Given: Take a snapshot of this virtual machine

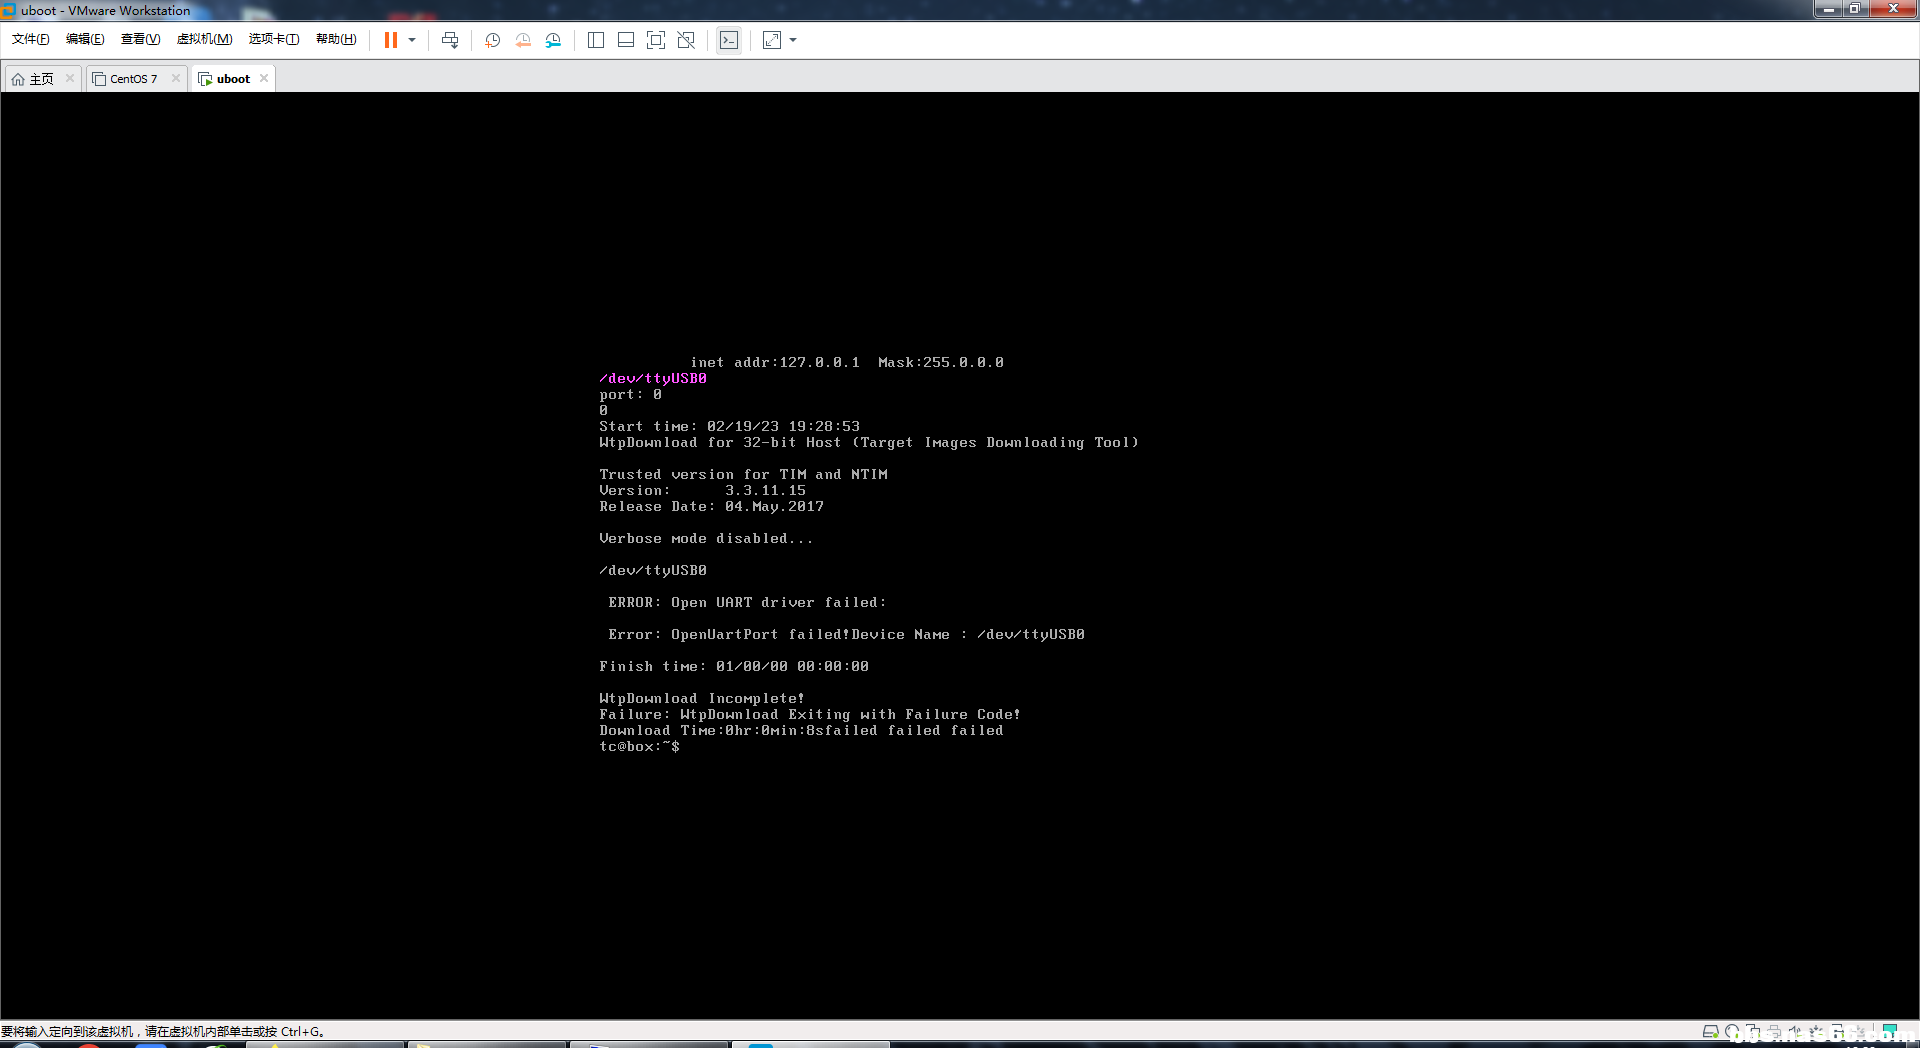Looking at the screenshot, I should tap(492, 40).
